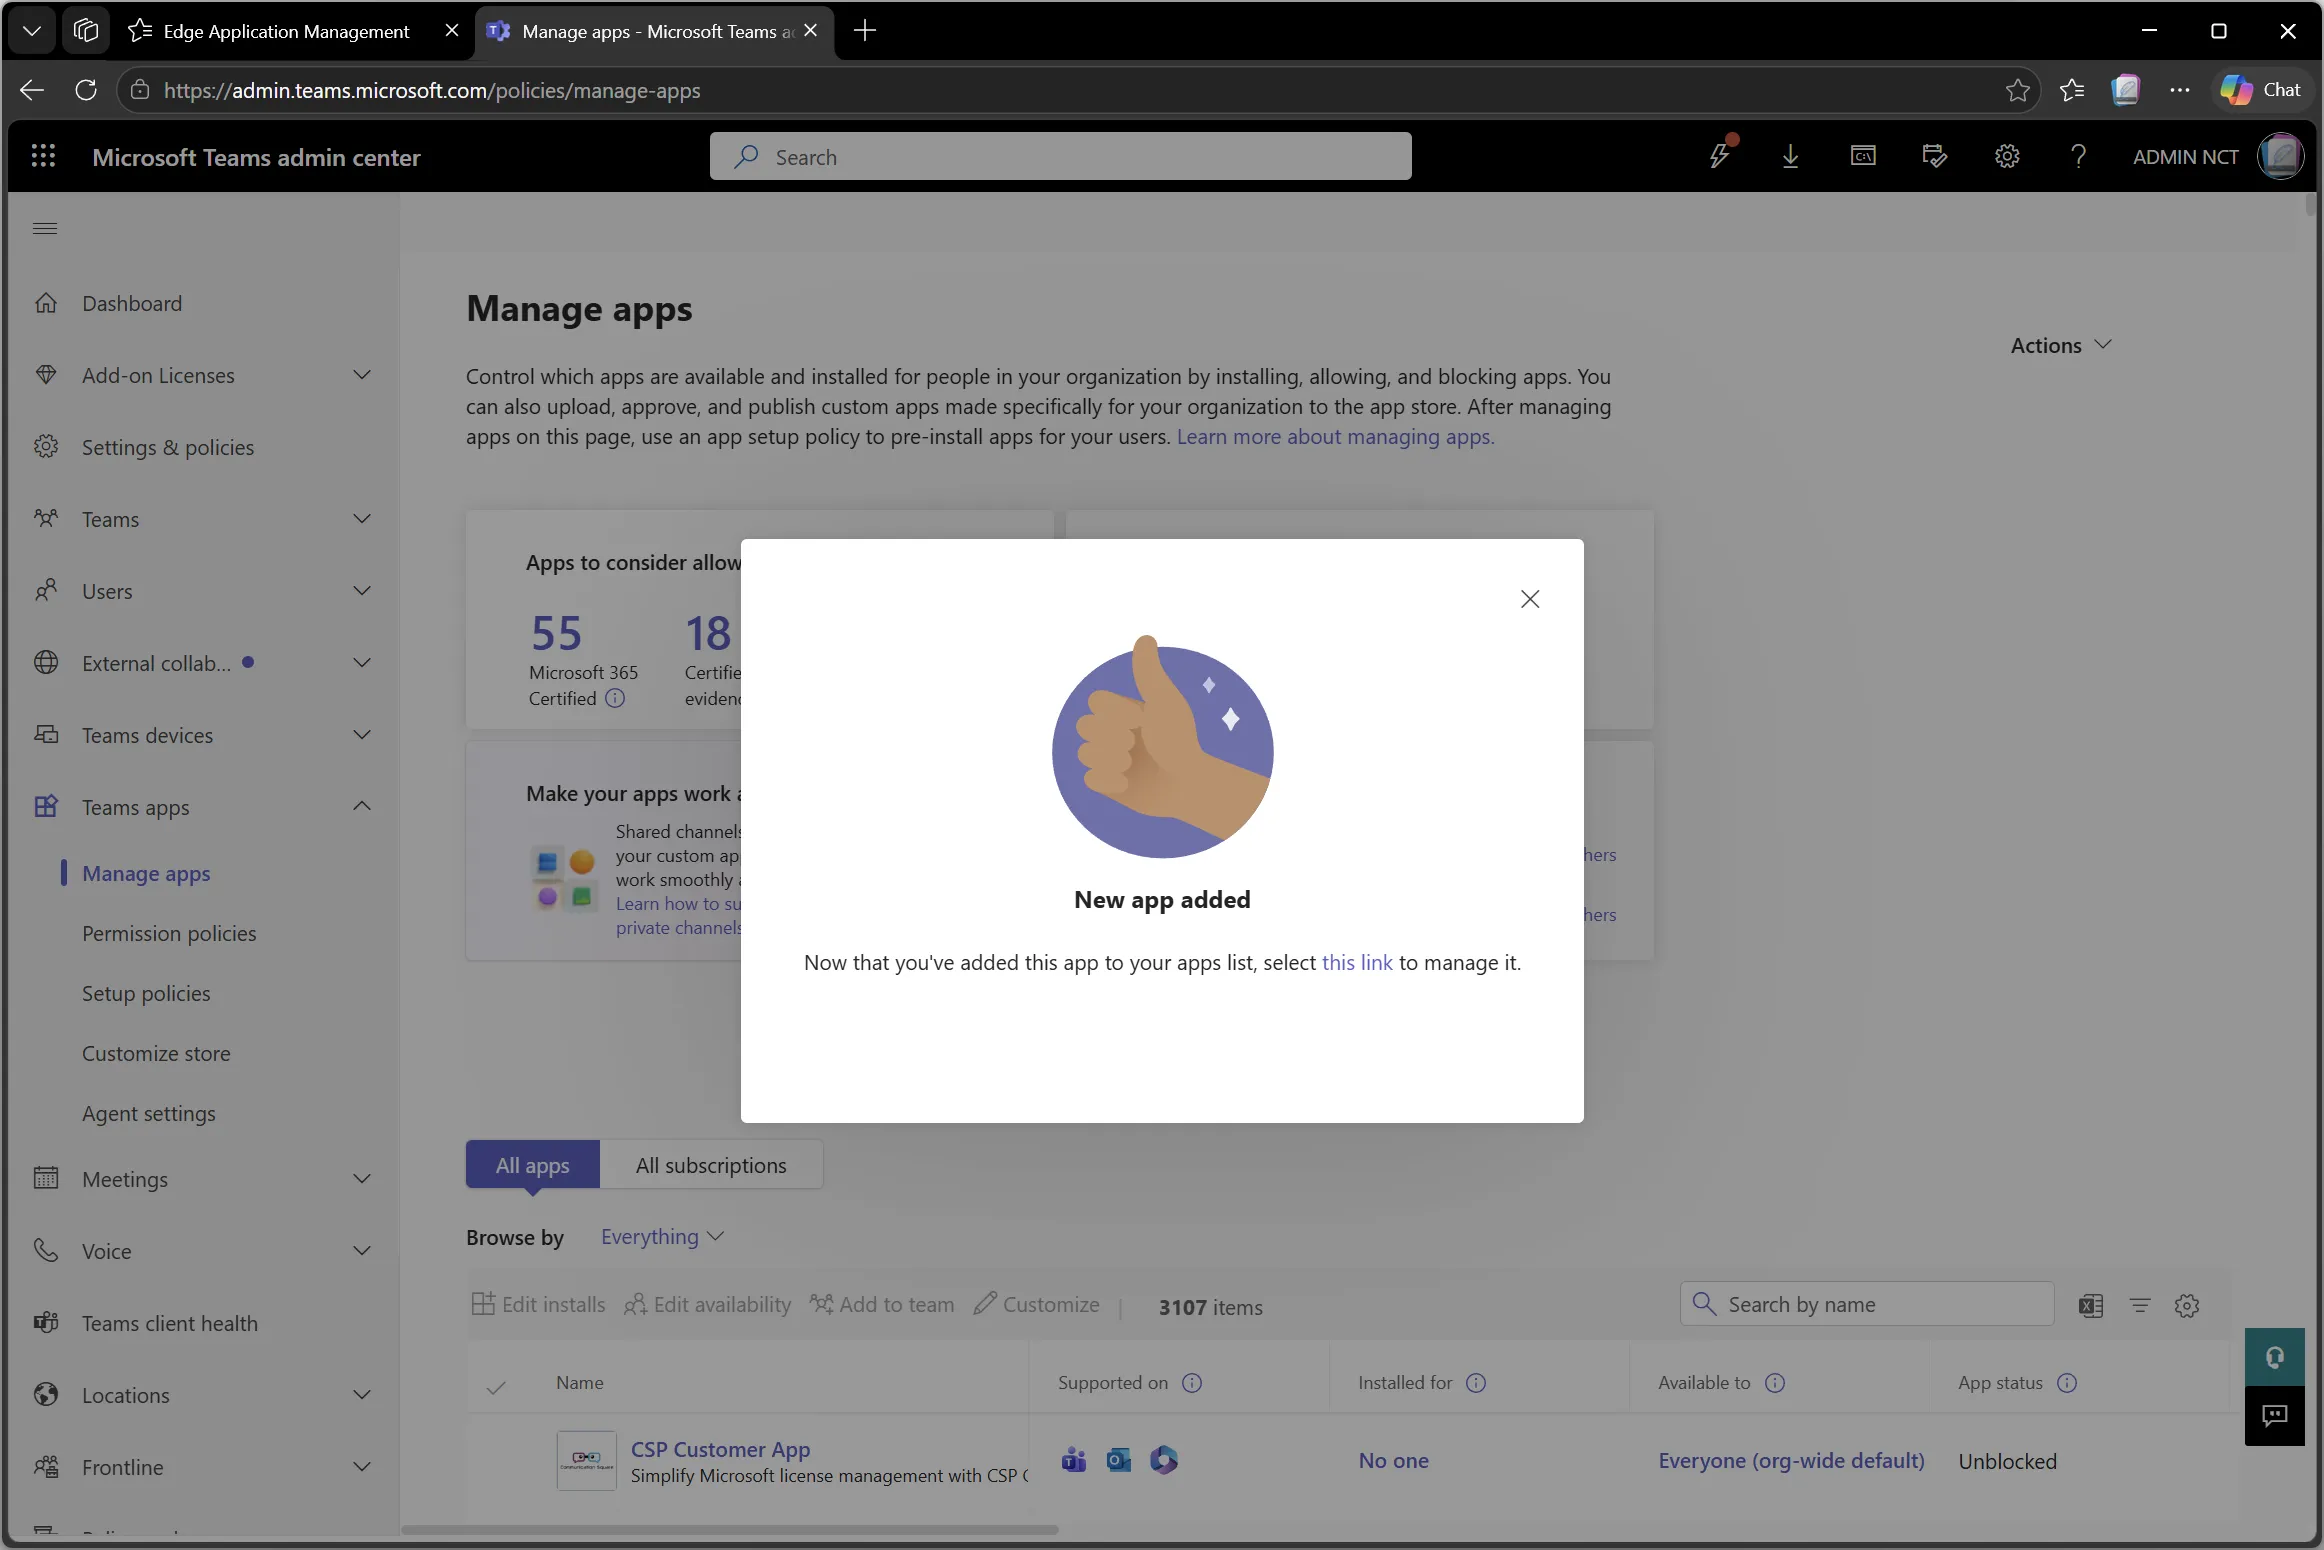This screenshot has width=2324, height=1550.
Task: Collapse the navigation hamburger menu
Action: pos(45,228)
